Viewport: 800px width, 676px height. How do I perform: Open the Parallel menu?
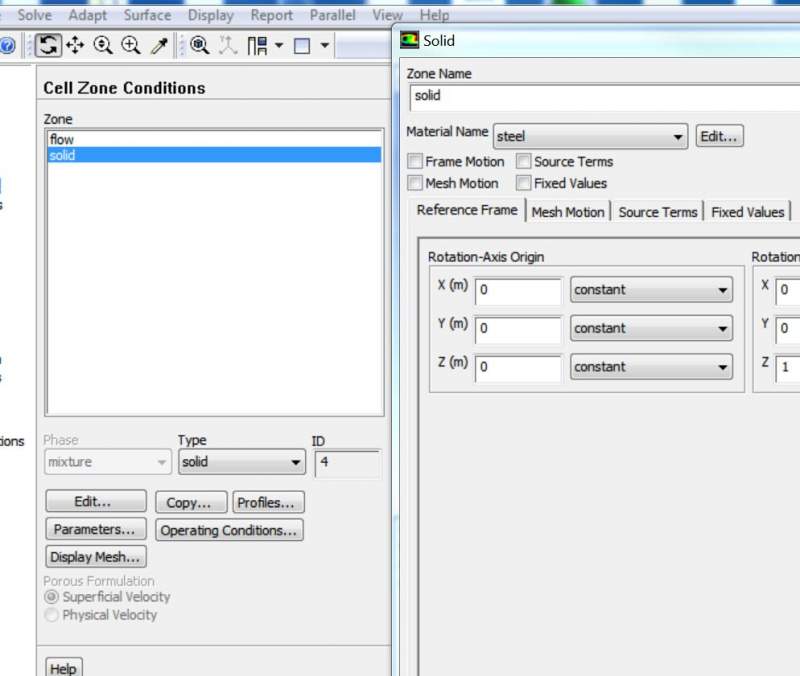point(333,15)
